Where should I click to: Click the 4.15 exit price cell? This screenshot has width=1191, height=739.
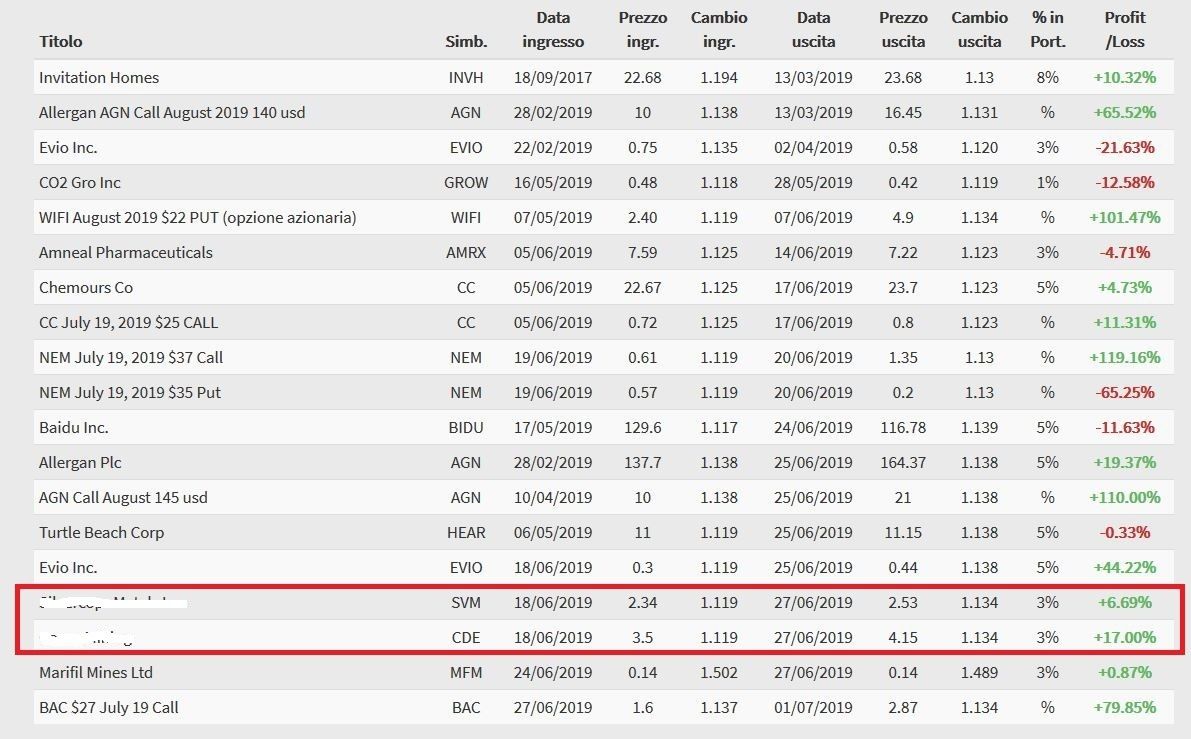[x=903, y=637]
